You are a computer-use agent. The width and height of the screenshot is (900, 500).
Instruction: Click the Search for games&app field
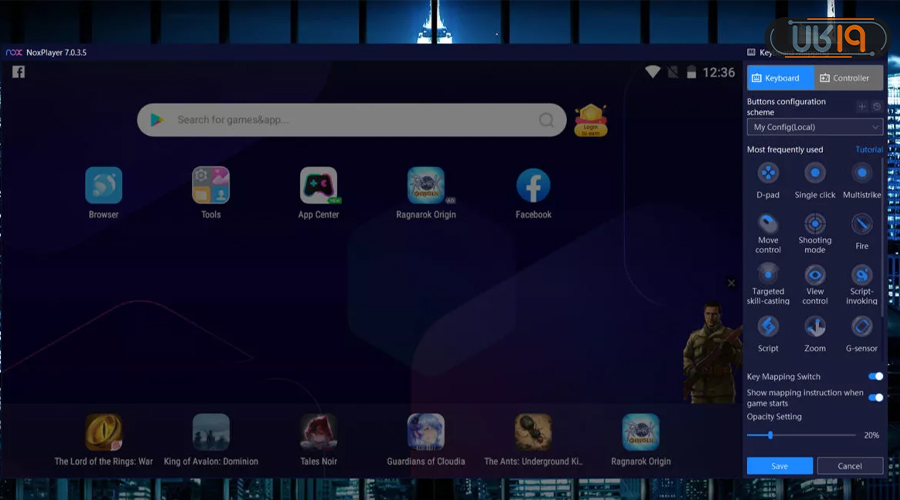352,120
